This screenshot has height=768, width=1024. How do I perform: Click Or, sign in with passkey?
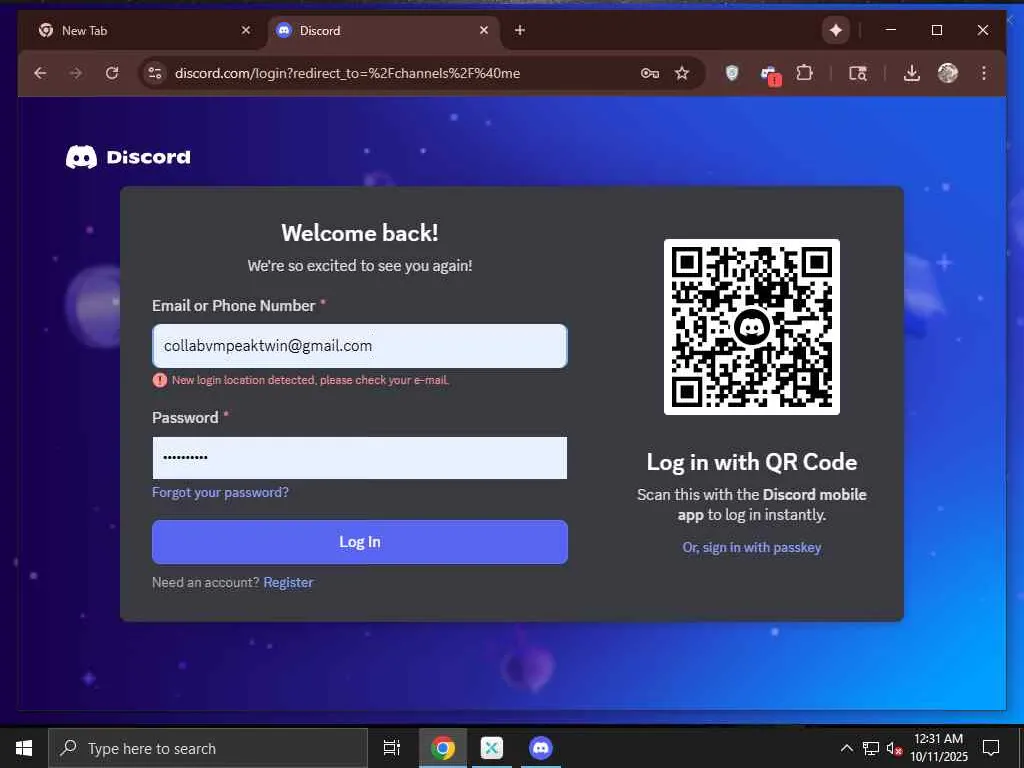point(752,547)
